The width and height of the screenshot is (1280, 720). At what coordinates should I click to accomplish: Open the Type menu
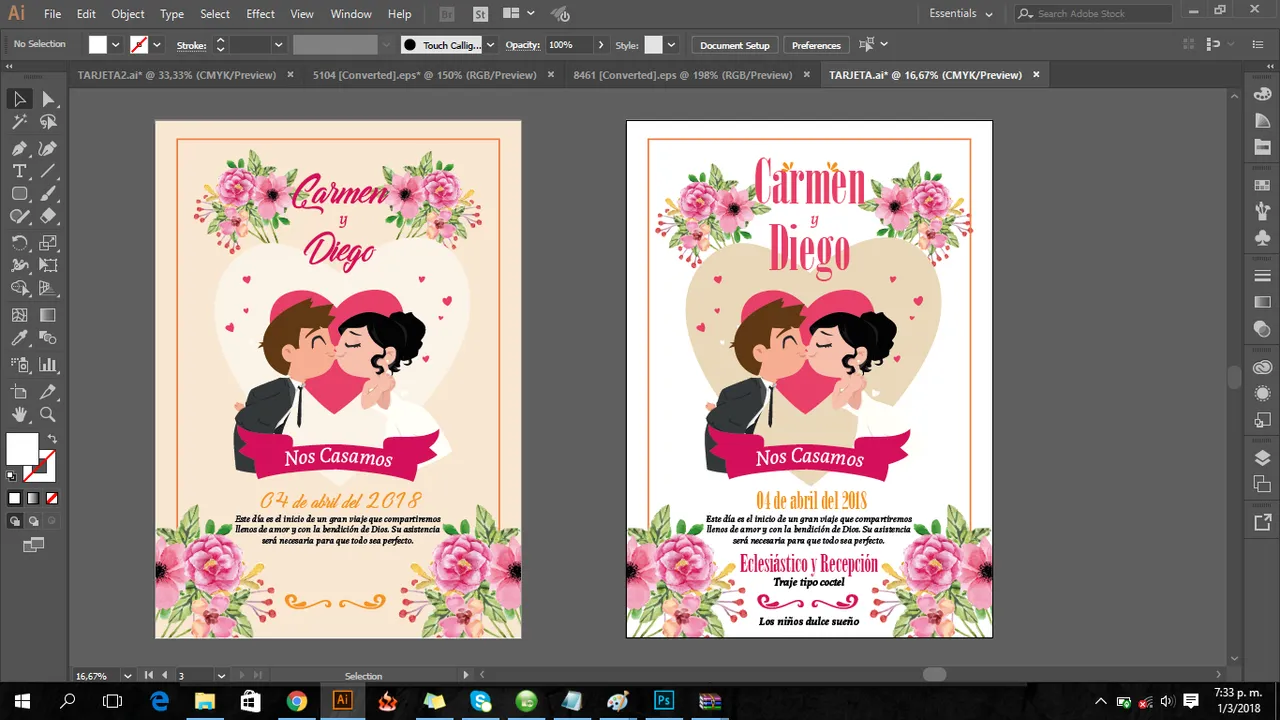pyautogui.click(x=172, y=14)
